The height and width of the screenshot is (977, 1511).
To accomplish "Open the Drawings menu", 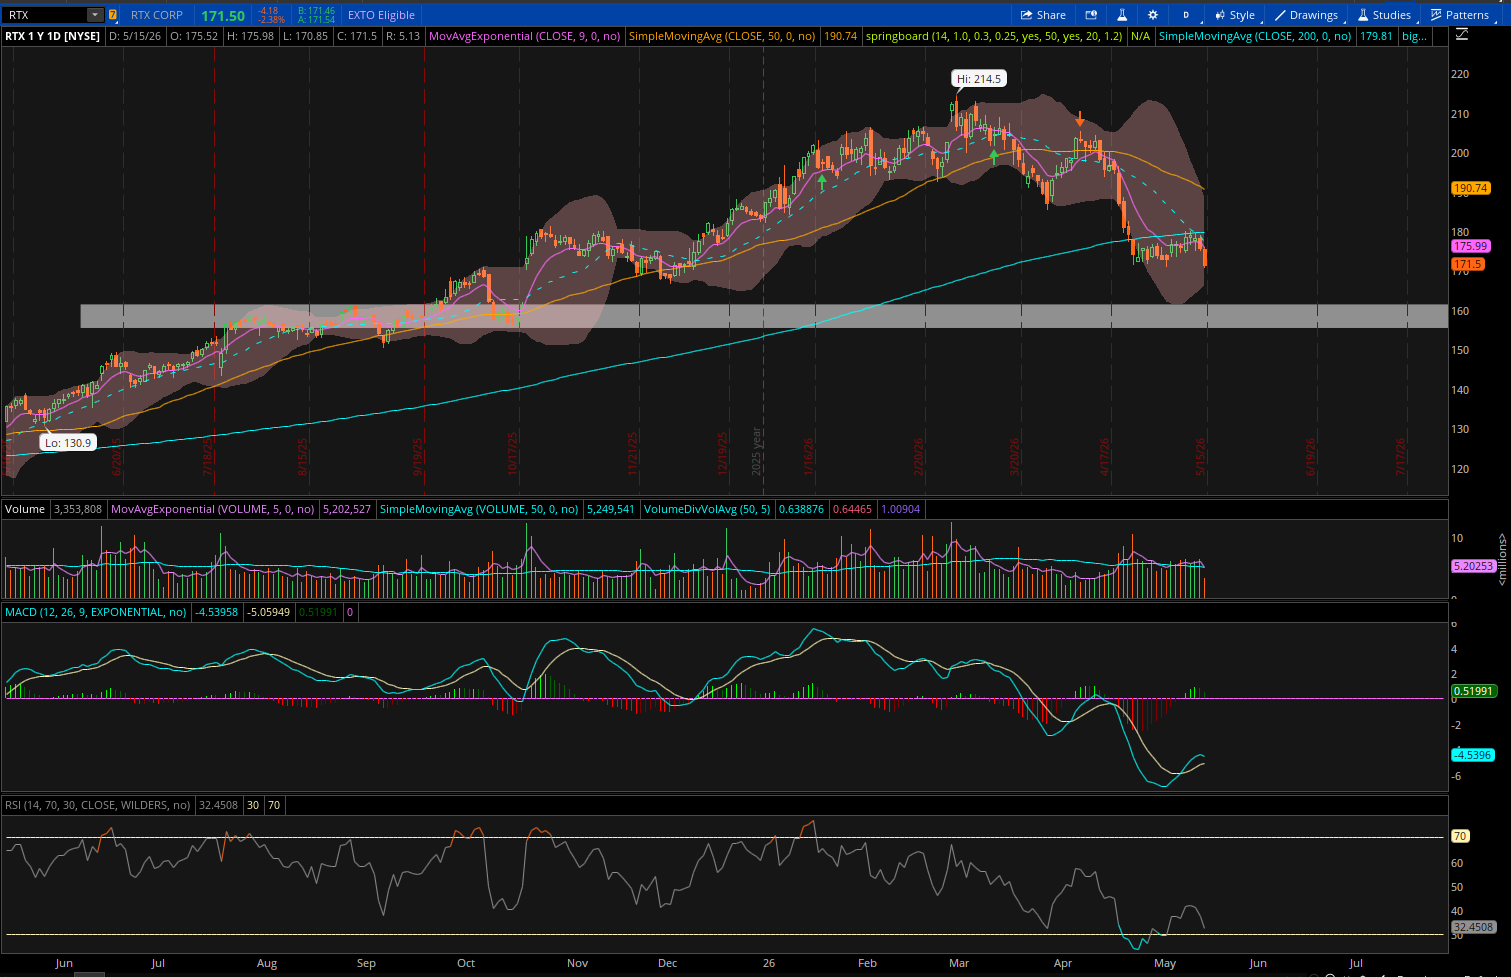I will pos(1306,15).
